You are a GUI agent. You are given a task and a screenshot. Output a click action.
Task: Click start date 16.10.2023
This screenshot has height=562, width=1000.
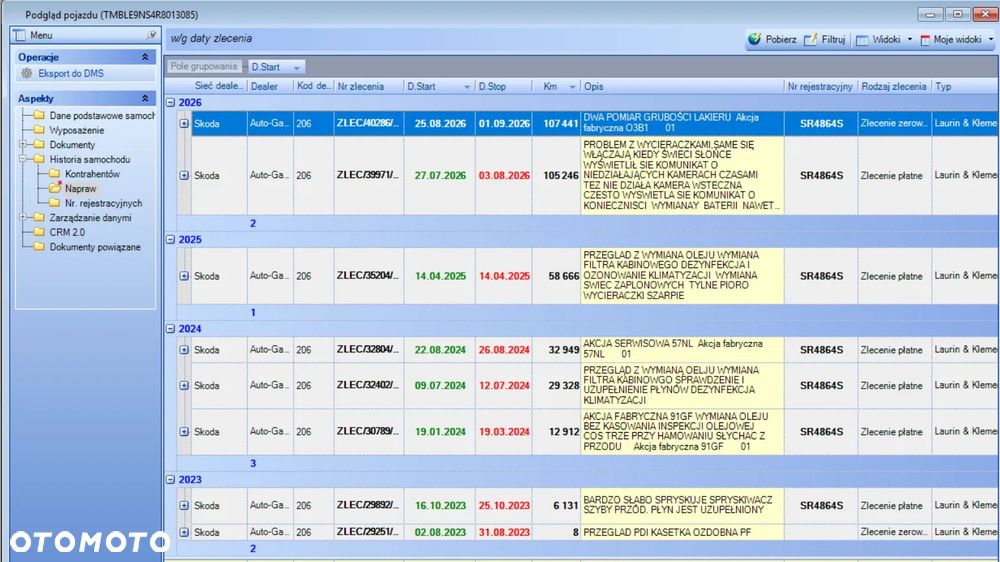[x=440, y=505]
